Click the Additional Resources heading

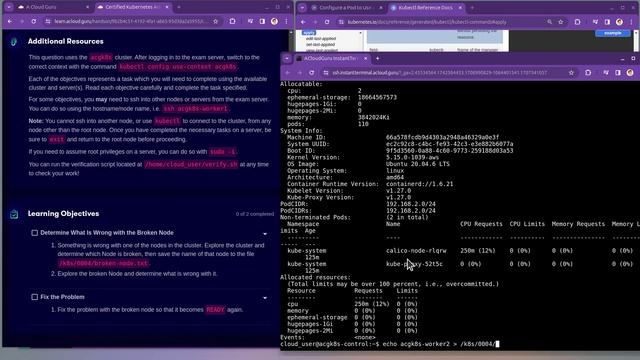(65, 41)
